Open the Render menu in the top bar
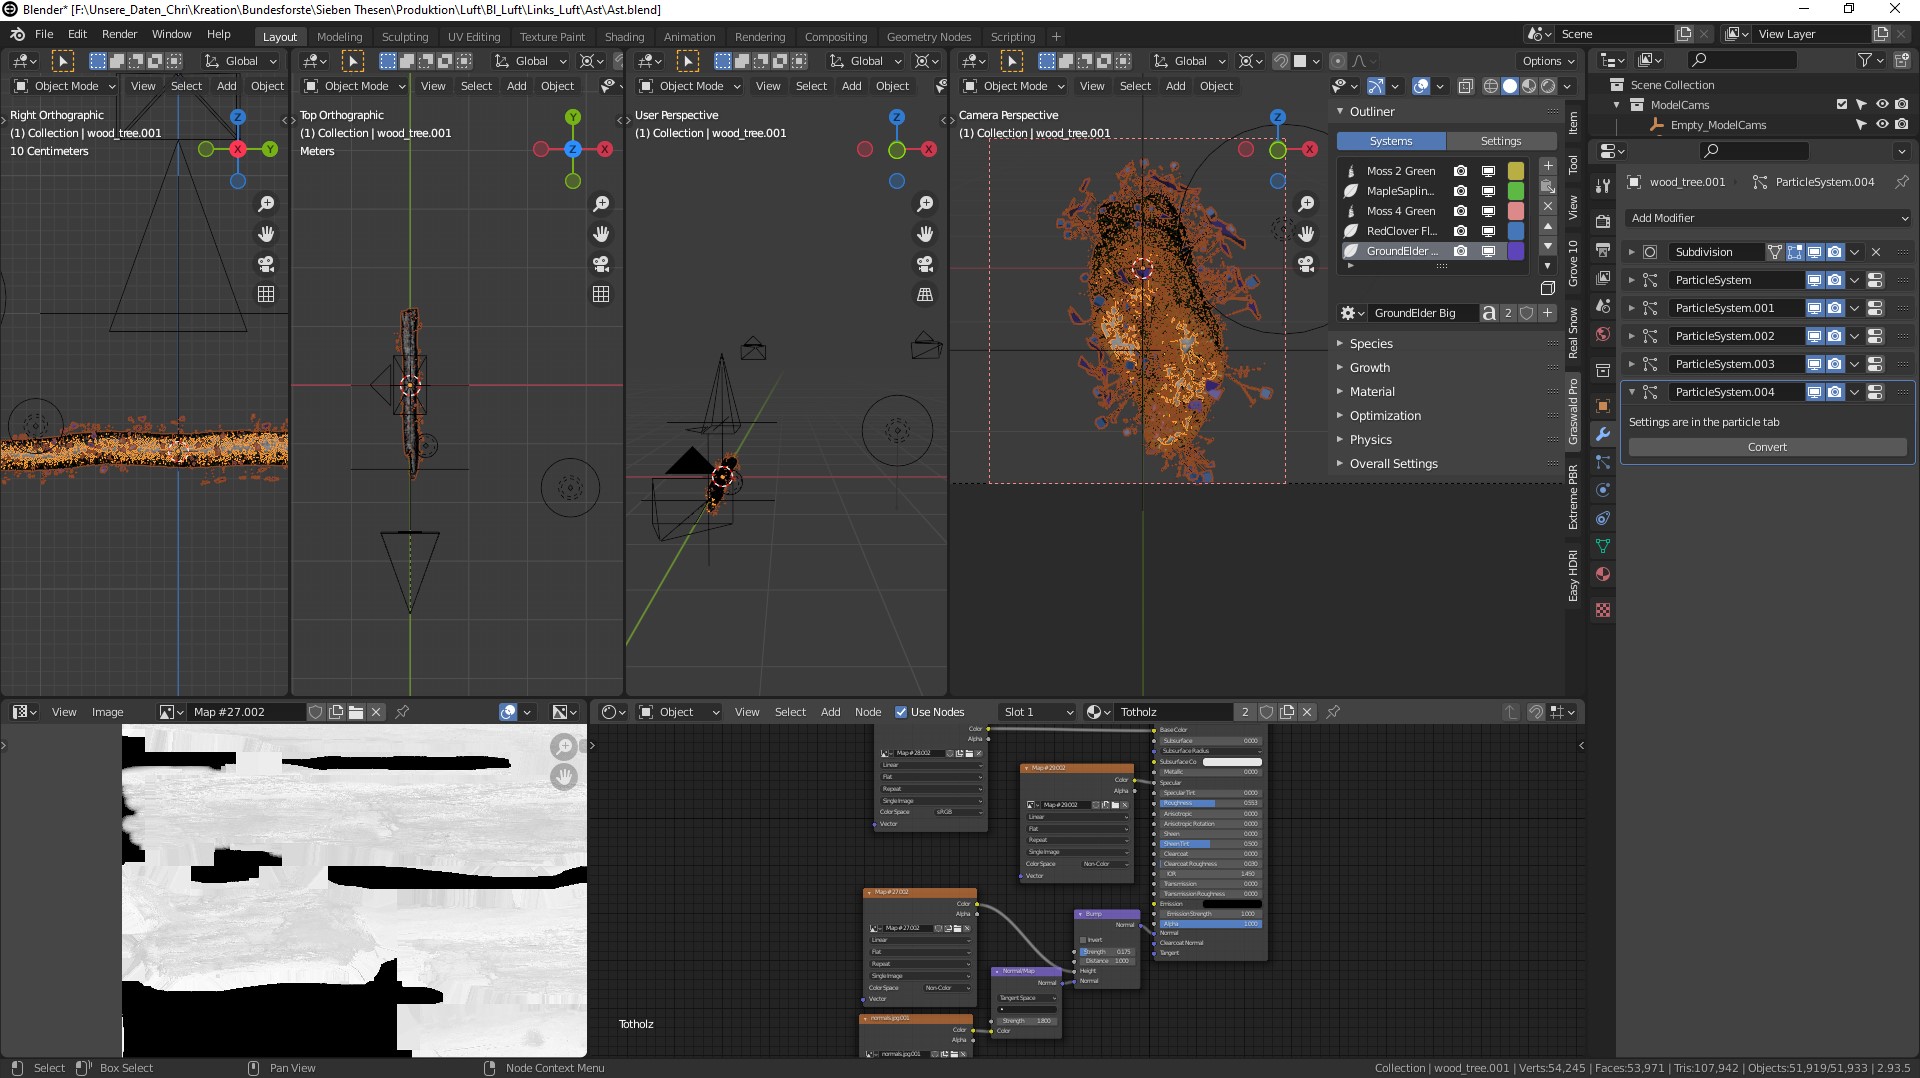1920x1078 pixels. click(119, 33)
